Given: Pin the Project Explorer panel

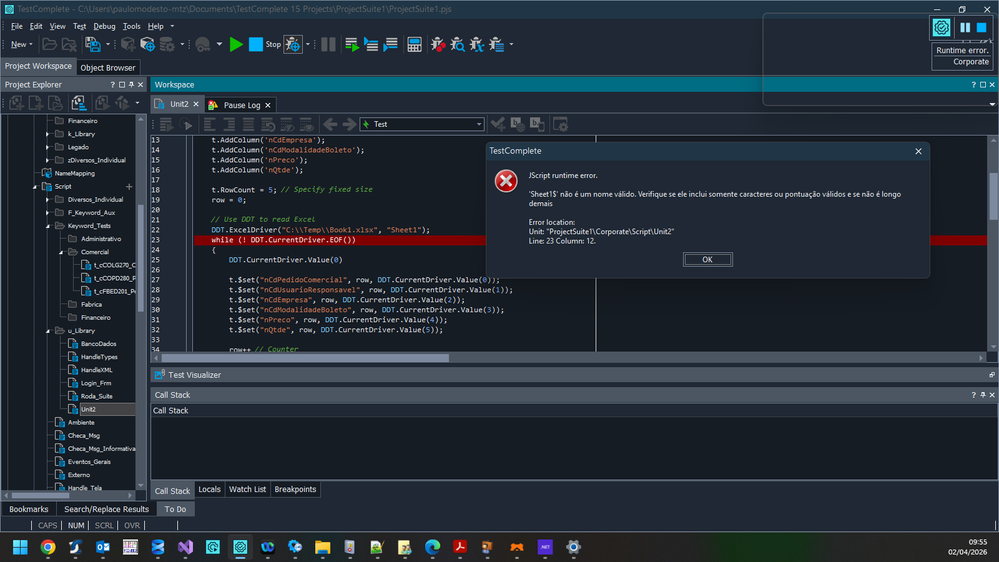Looking at the screenshot, I should coord(129,85).
